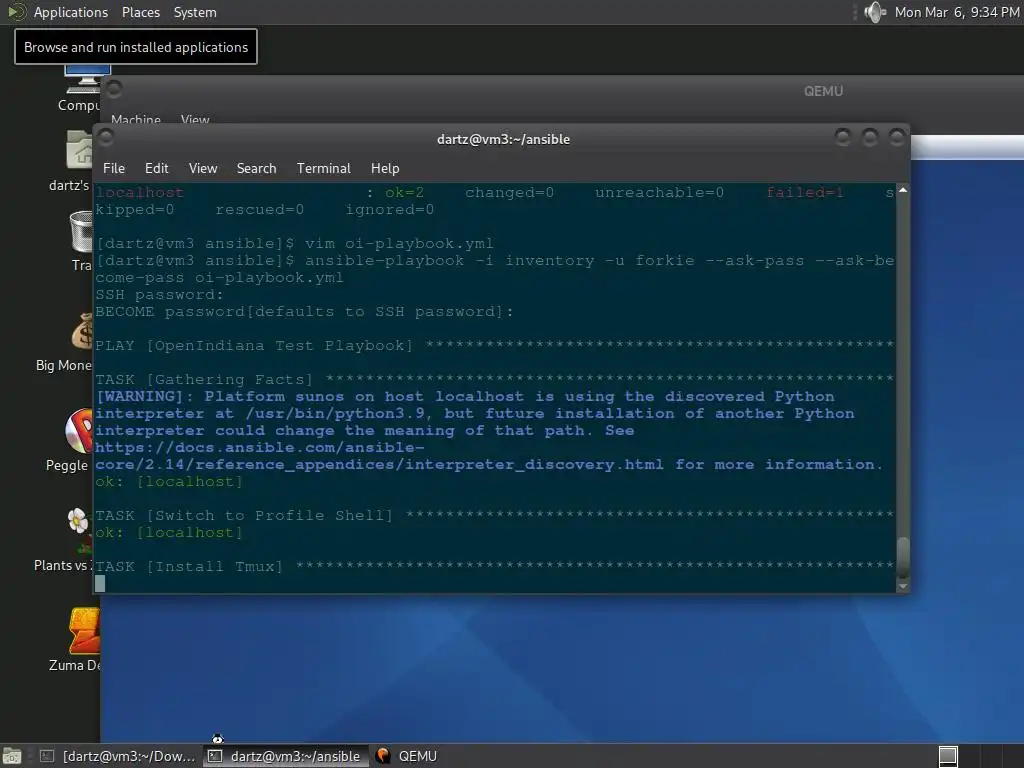The height and width of the screenshot is (768, 1024).
Task: Click the terminal window menu button at title left
Action: coord(106,137)
